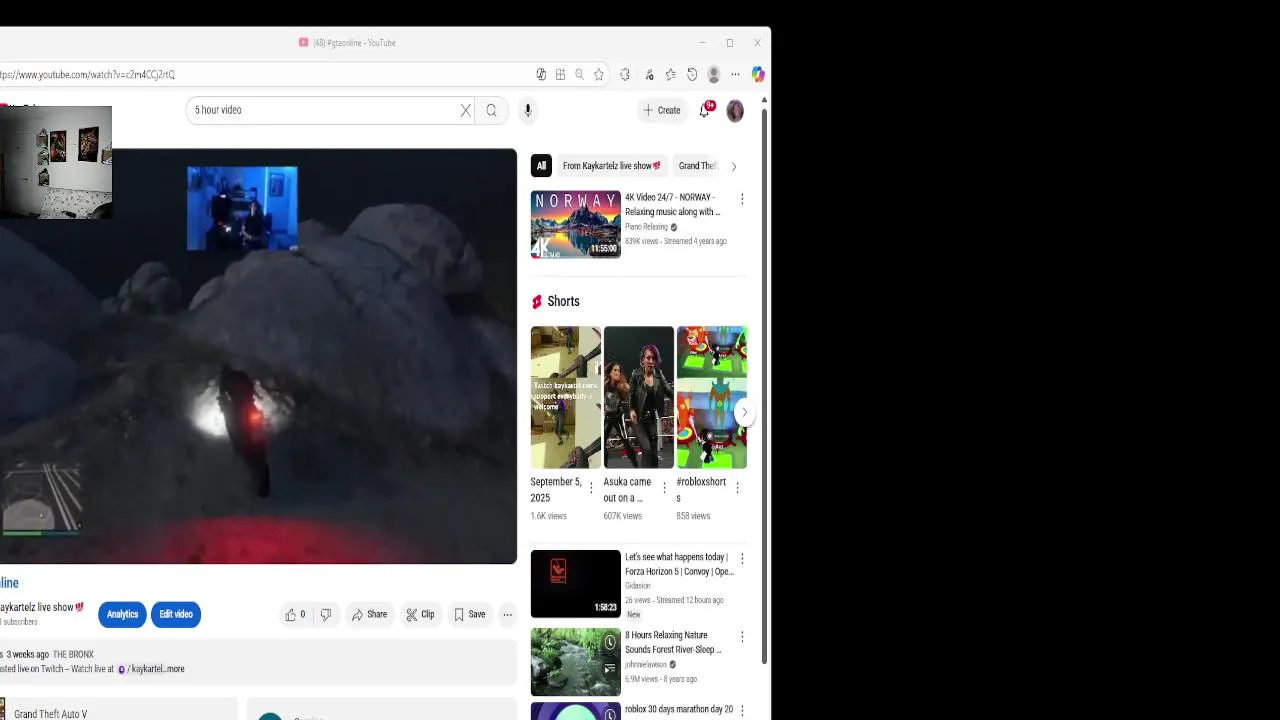Click the browser address bar URL

pyautogui.click(x=88, y=74)
